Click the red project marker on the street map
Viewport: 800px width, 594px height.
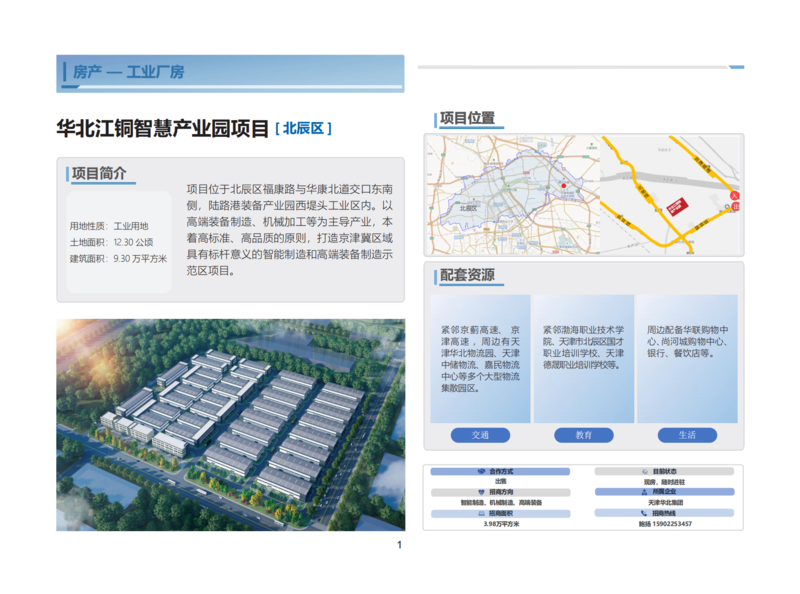[678, 207]
